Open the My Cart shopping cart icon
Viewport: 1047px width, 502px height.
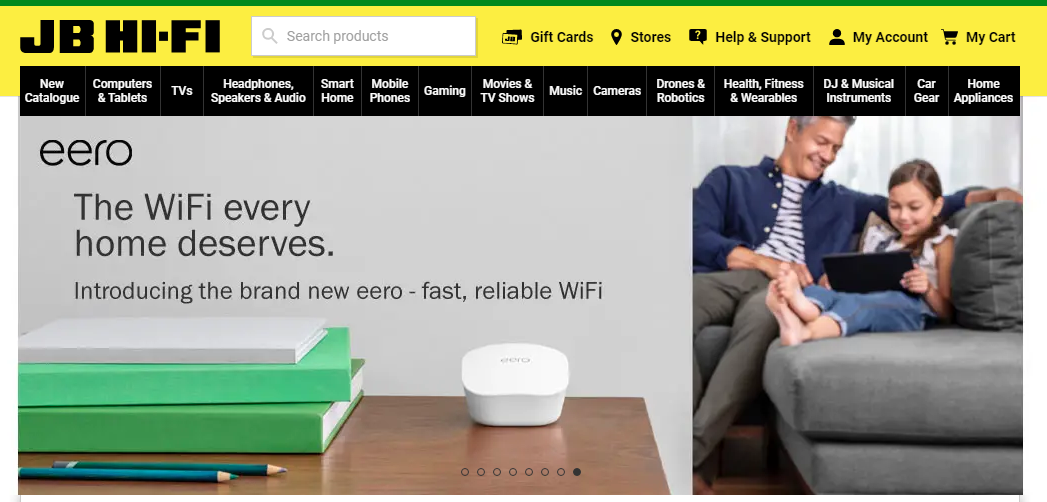(x=950, y=37)
